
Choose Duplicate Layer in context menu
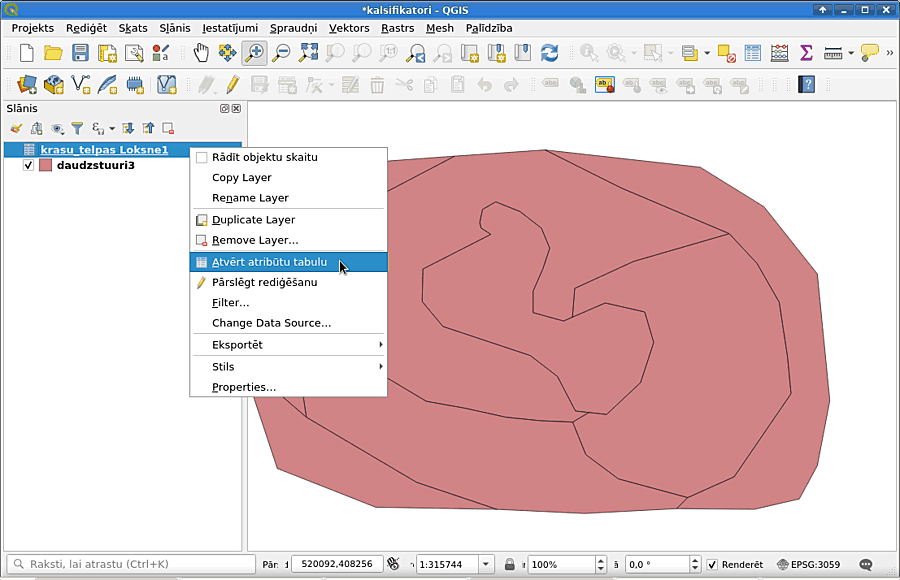[288, 219]
